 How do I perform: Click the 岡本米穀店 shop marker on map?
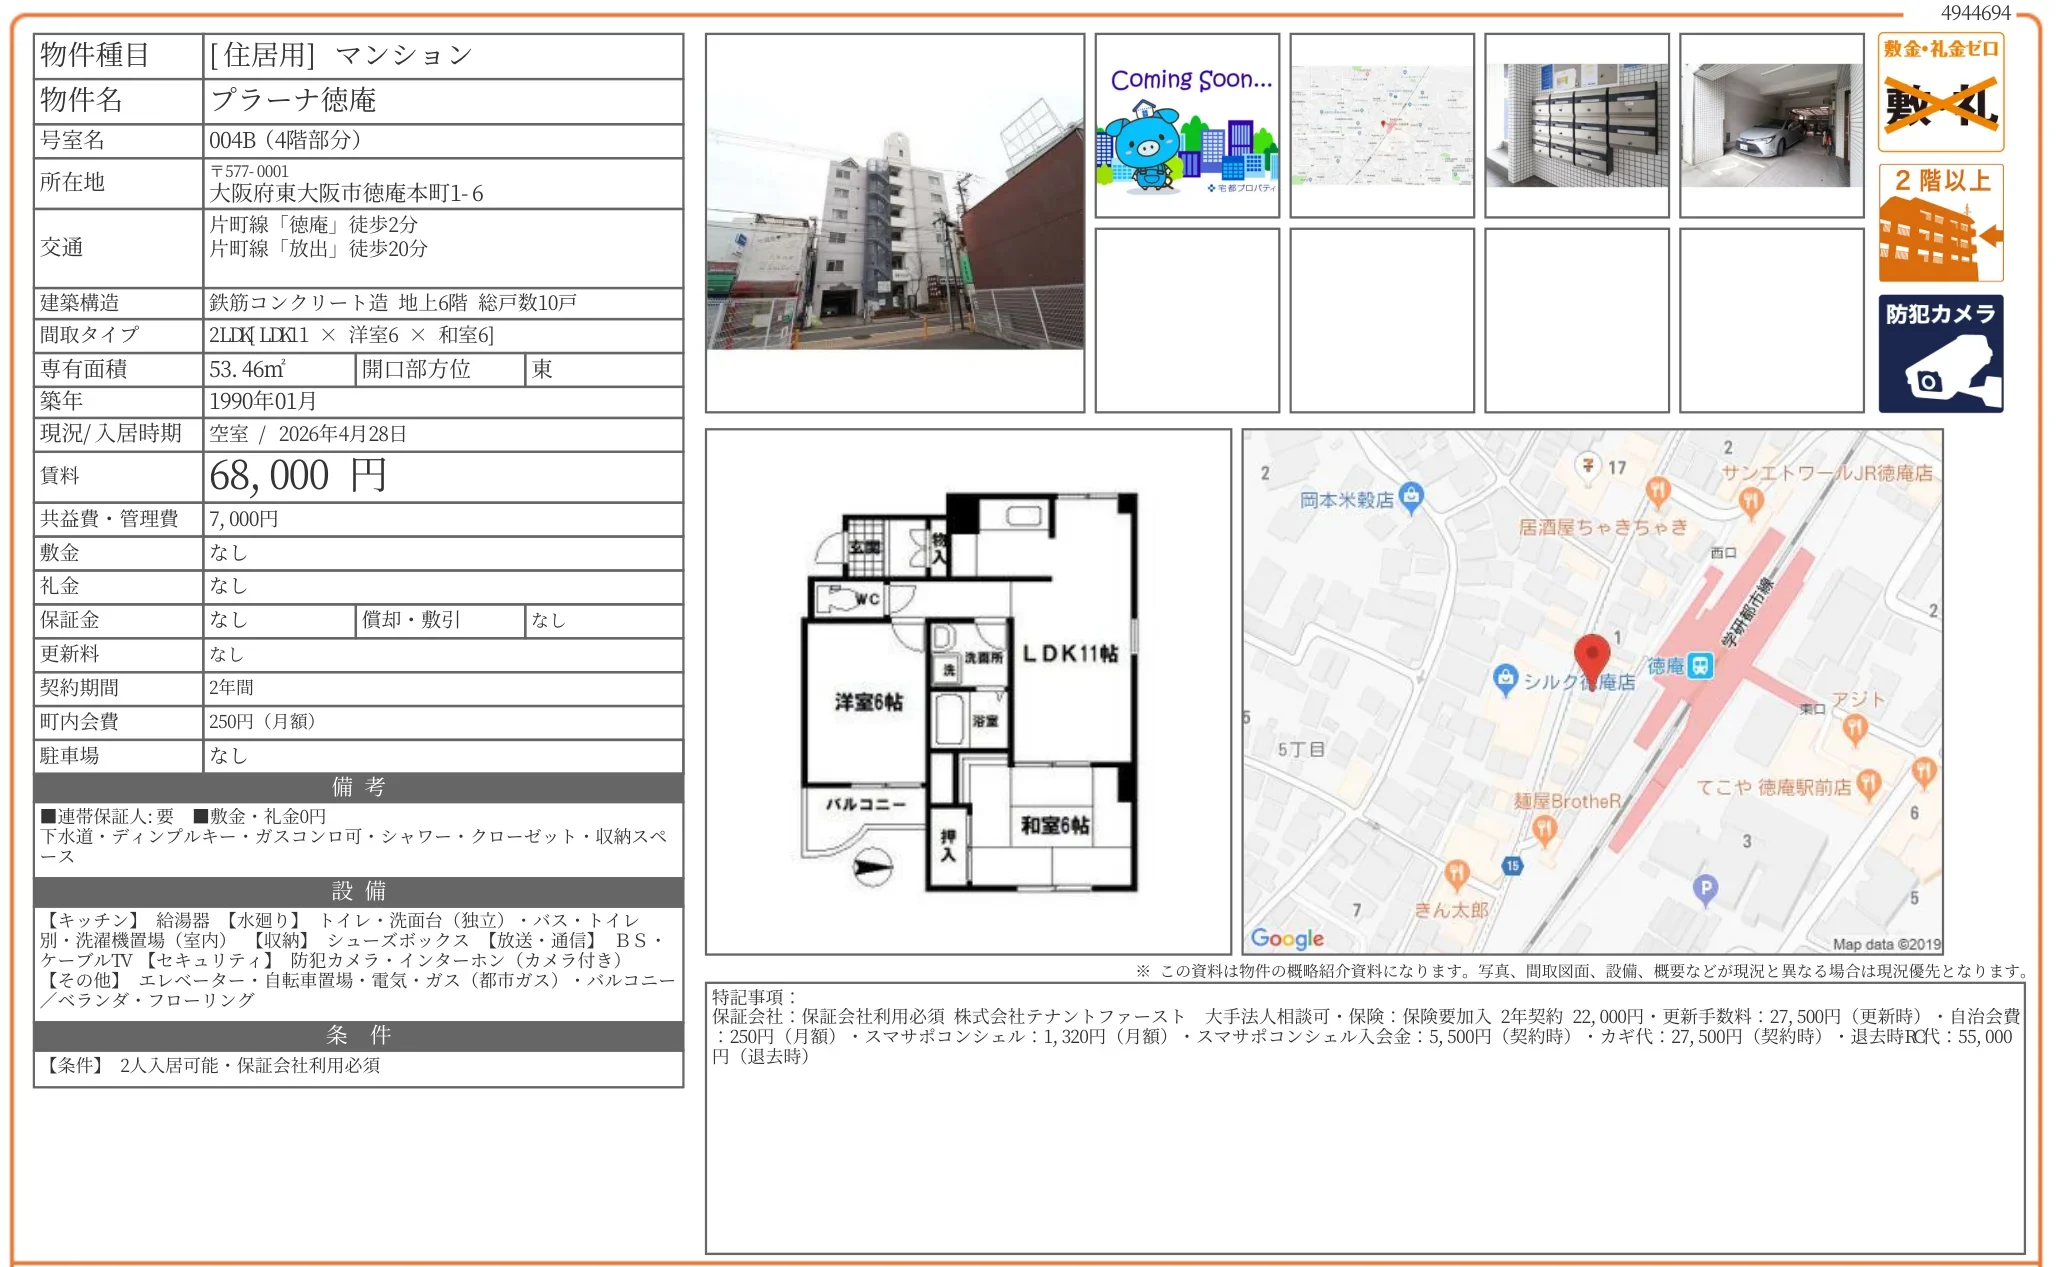[1411, 496]
